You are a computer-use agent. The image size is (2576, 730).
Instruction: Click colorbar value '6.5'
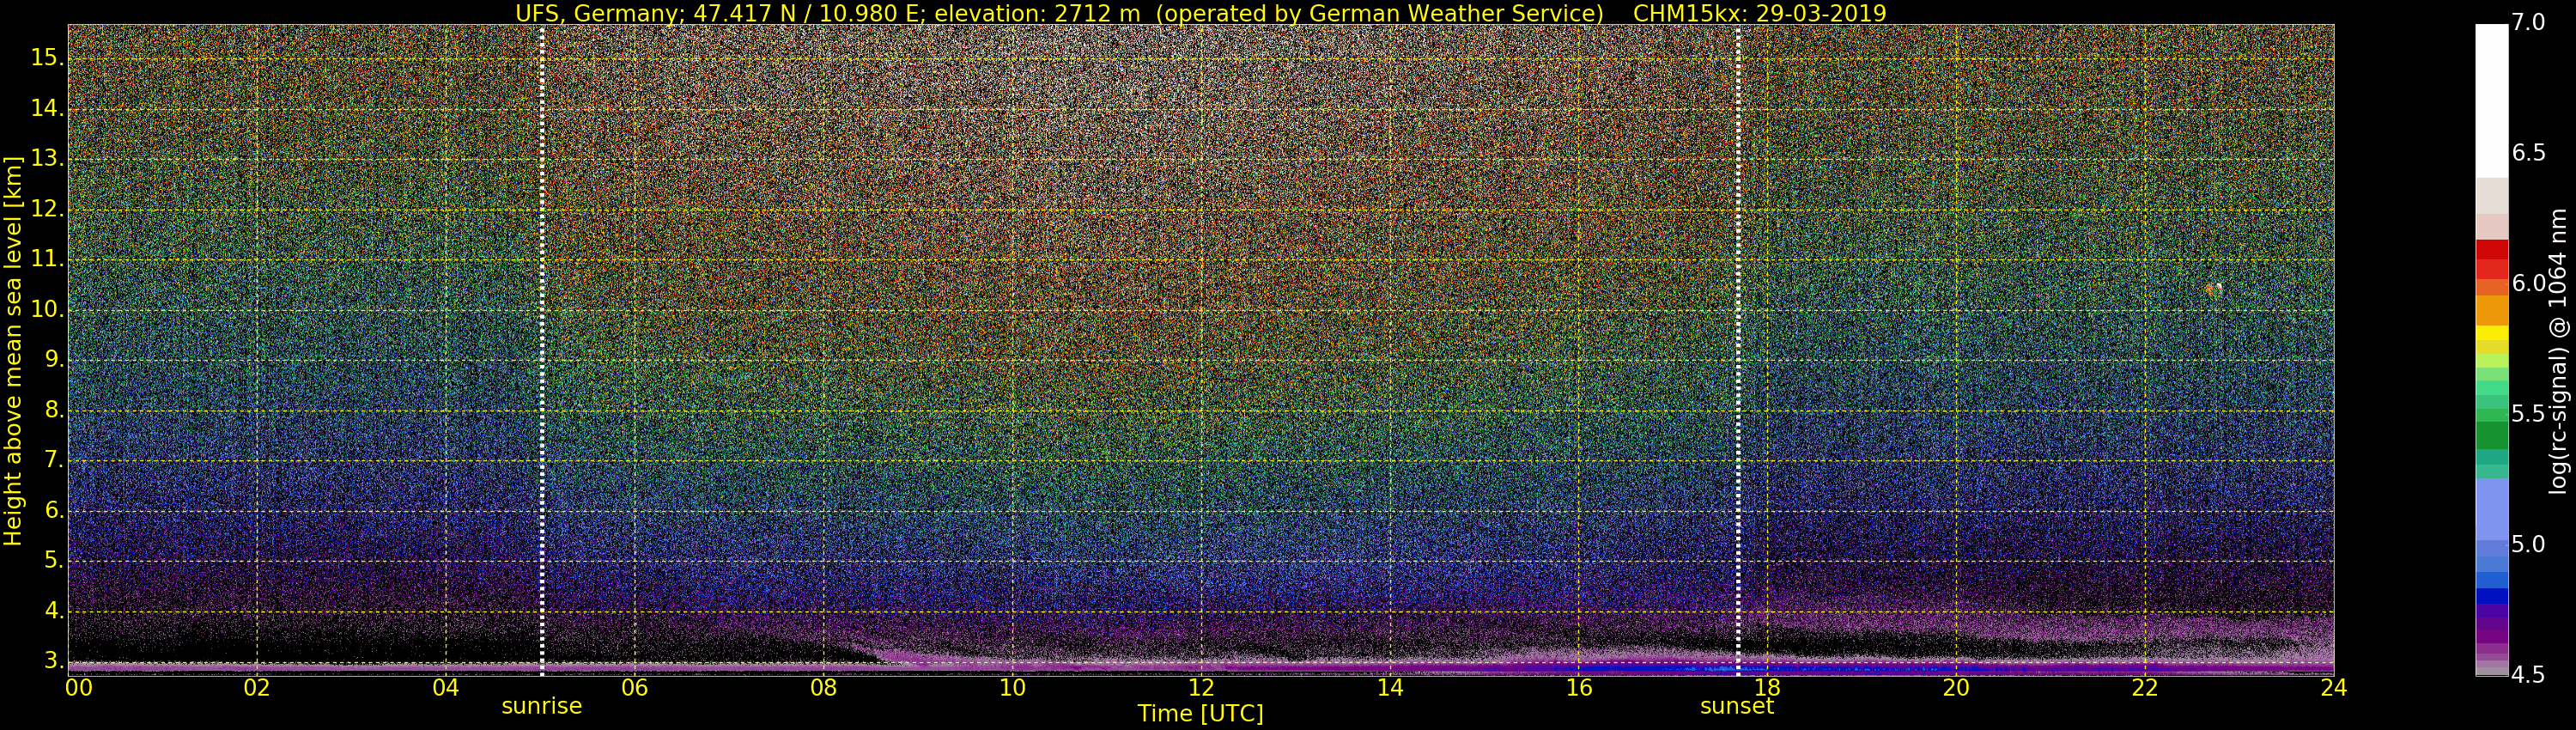click(x=2529, y=153)
